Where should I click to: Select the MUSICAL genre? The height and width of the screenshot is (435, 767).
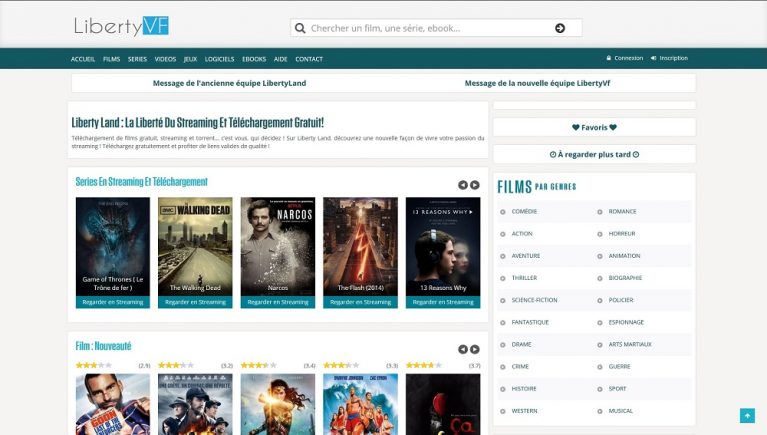tap(620, 411)
